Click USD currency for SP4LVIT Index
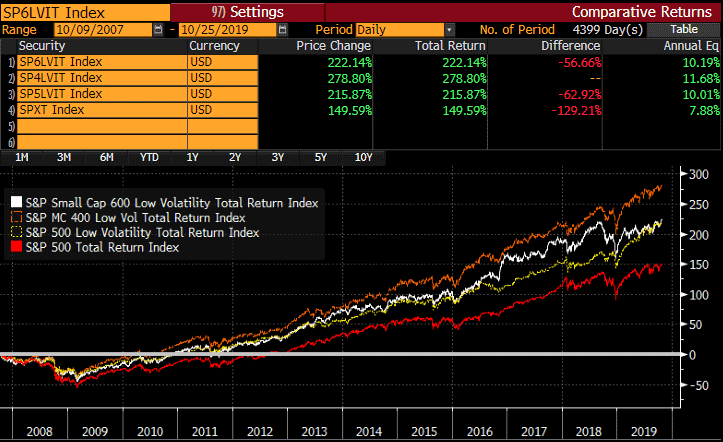Screen dimensions: 723x442 [x=223, y=78]
